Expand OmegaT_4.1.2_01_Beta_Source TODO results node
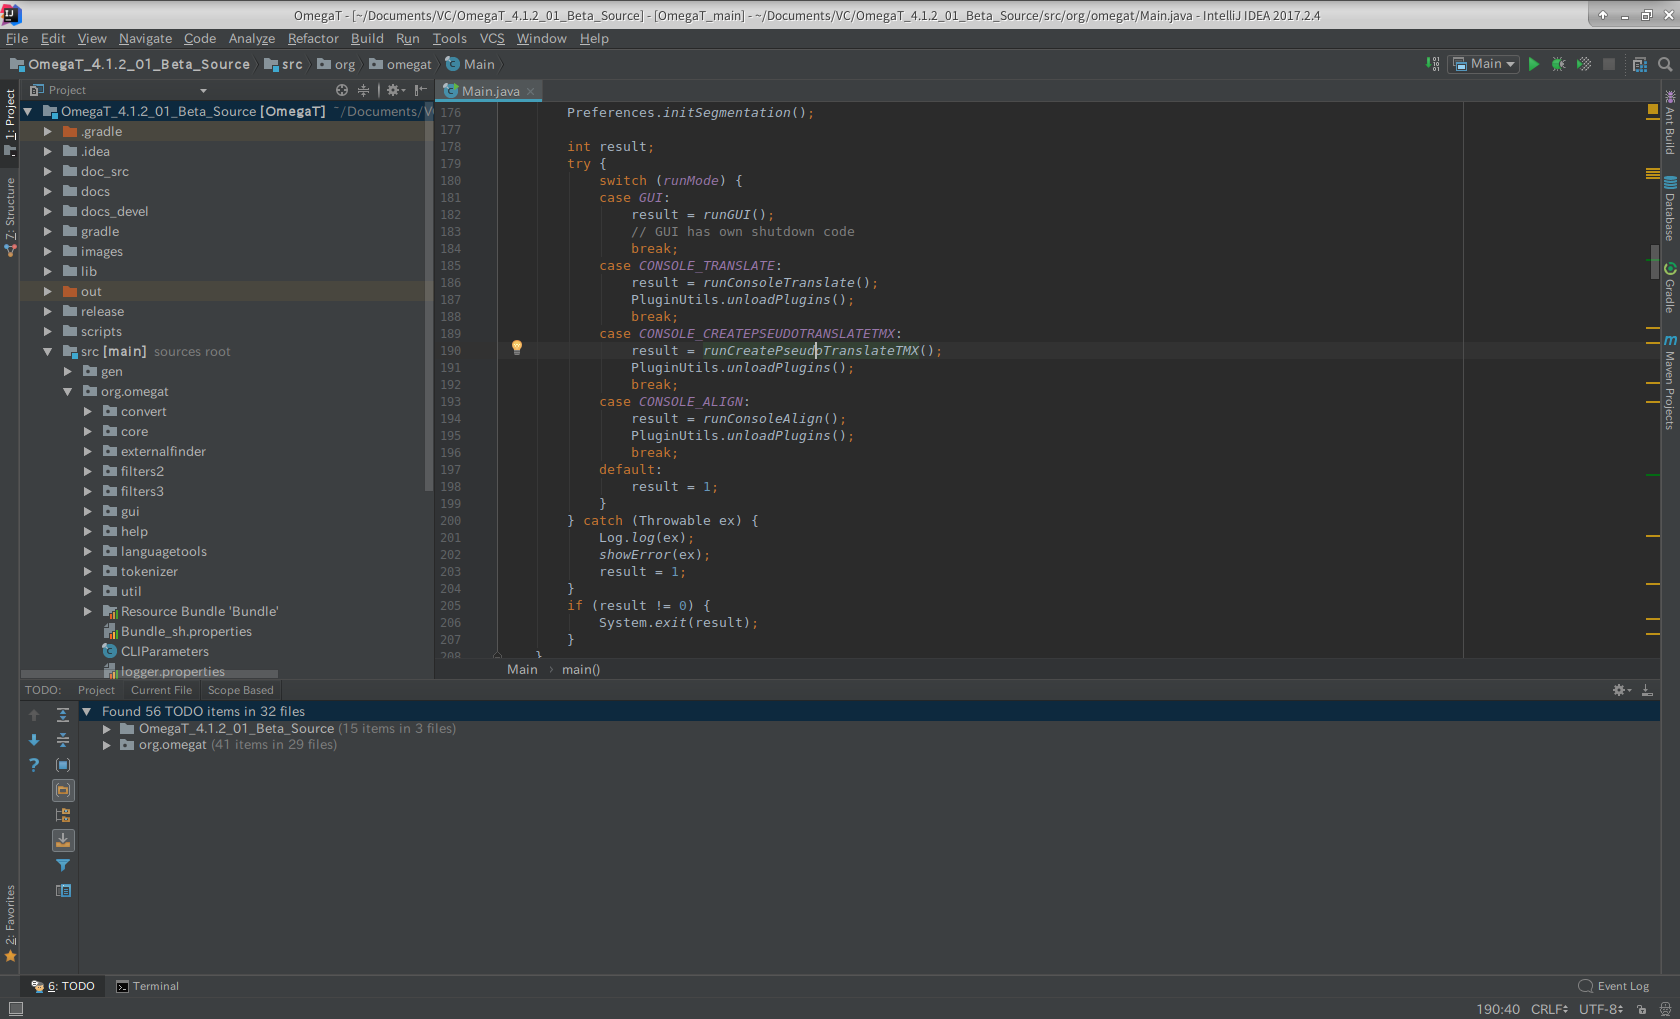1680x1019 pixels. 106,729
